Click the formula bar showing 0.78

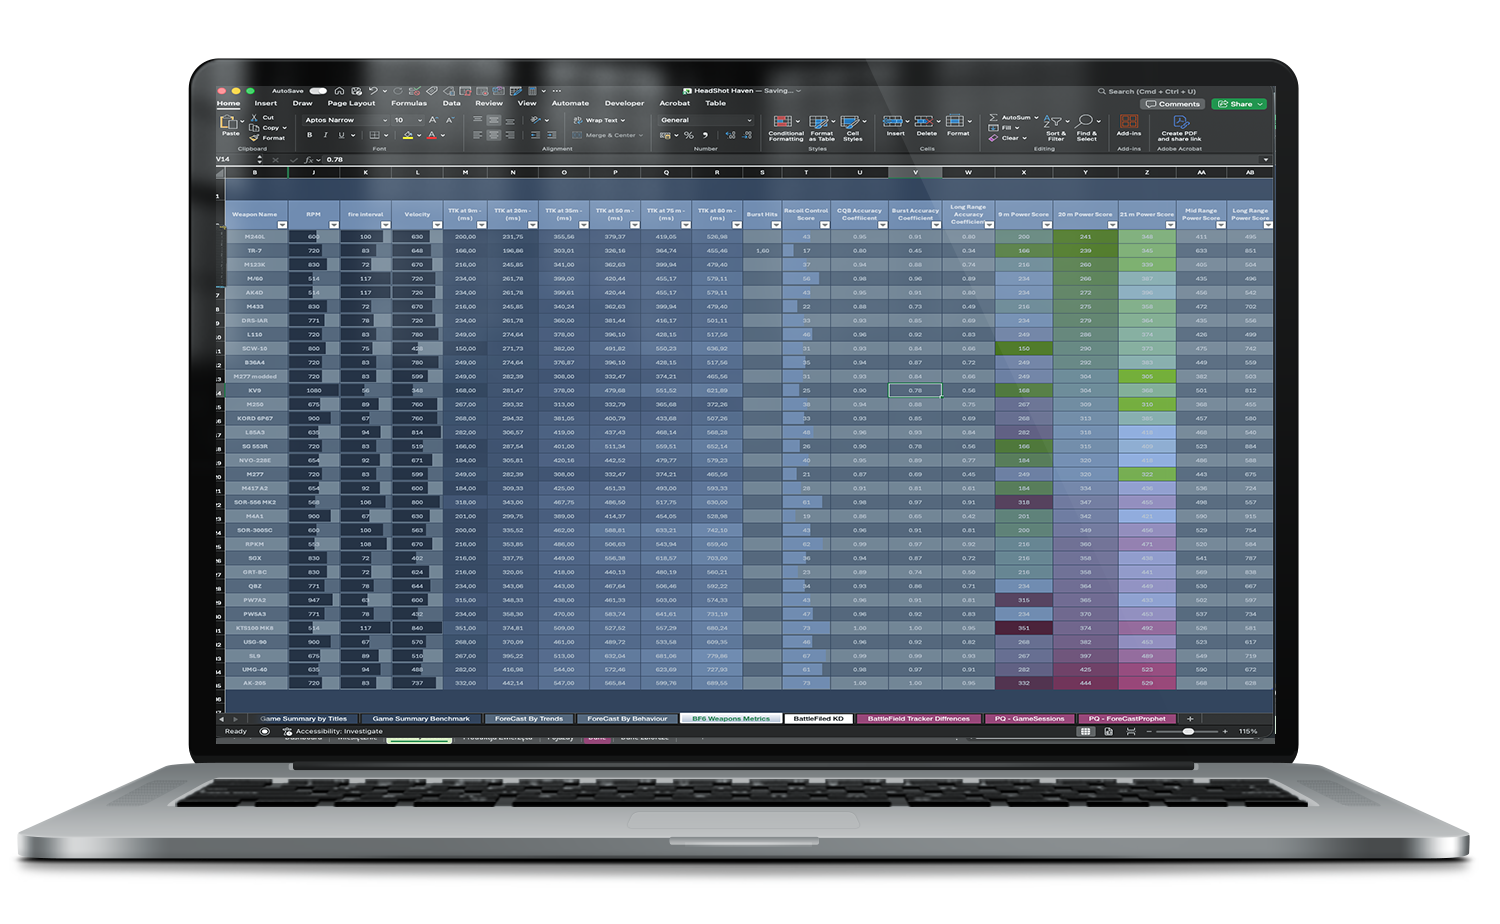point(700,159)
